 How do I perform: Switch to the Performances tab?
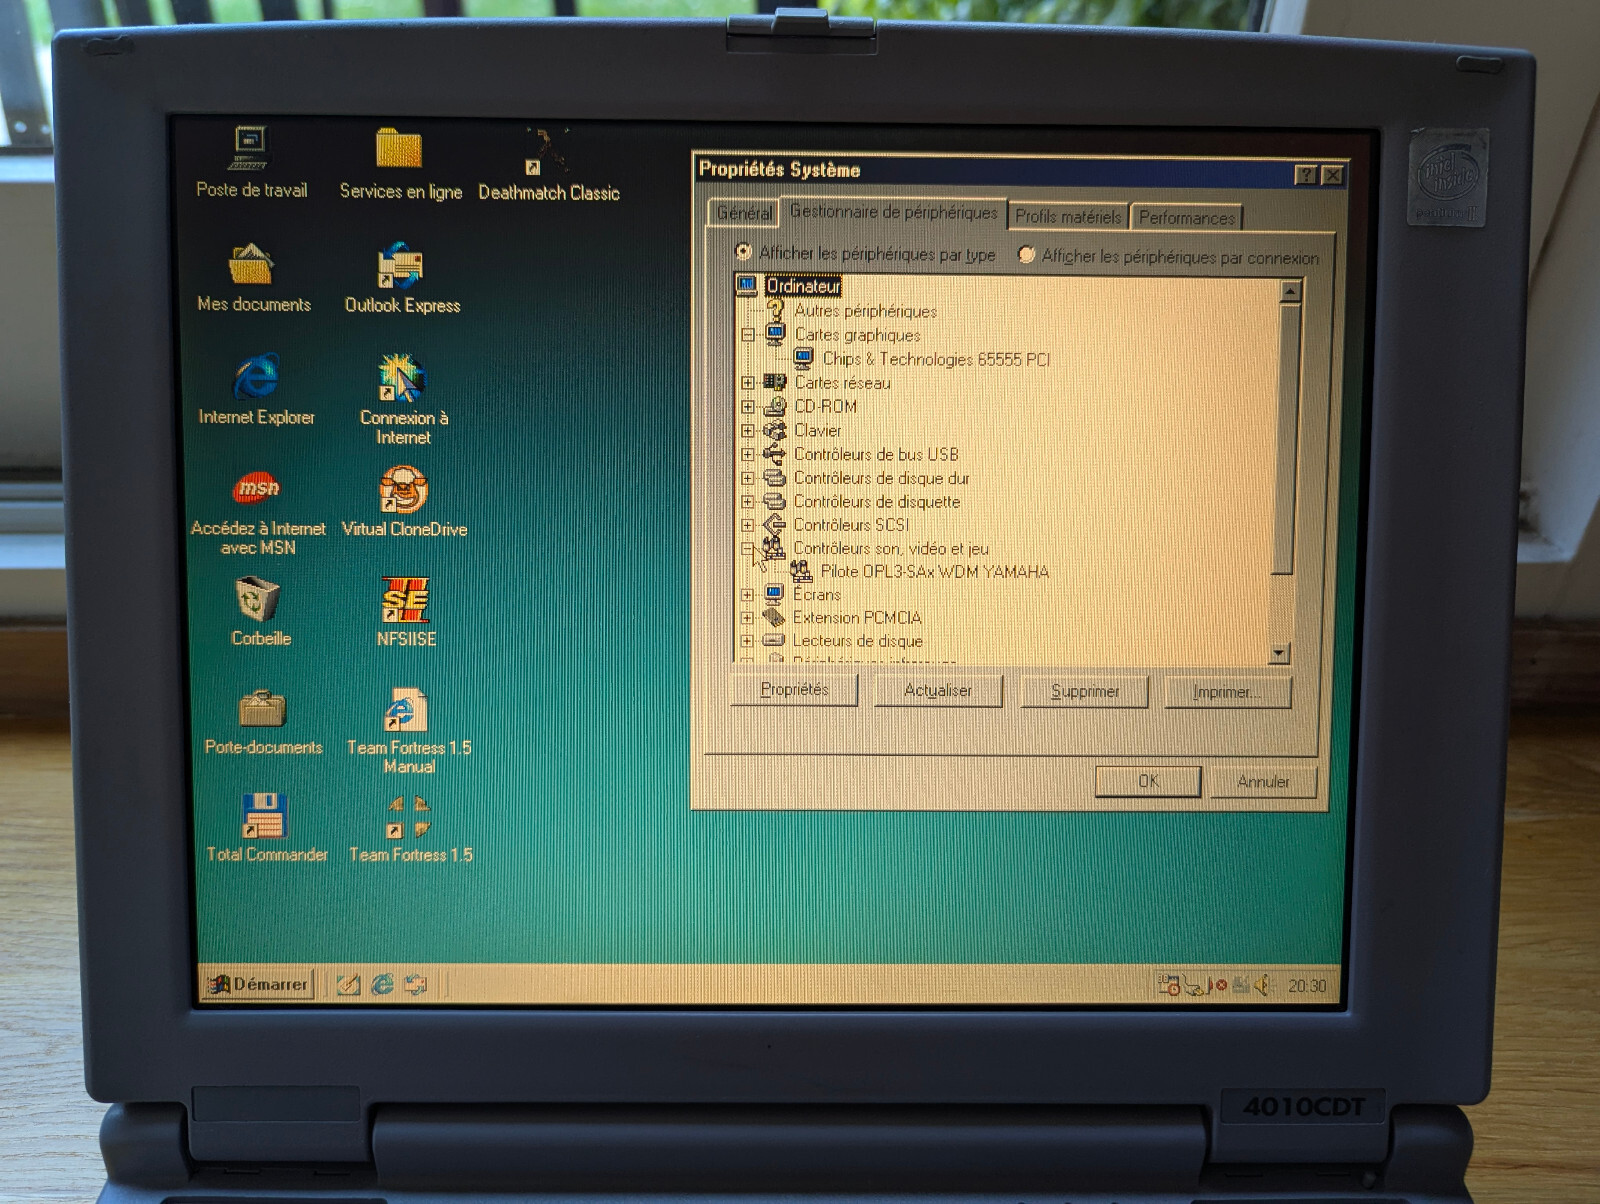pos(1186,217)
